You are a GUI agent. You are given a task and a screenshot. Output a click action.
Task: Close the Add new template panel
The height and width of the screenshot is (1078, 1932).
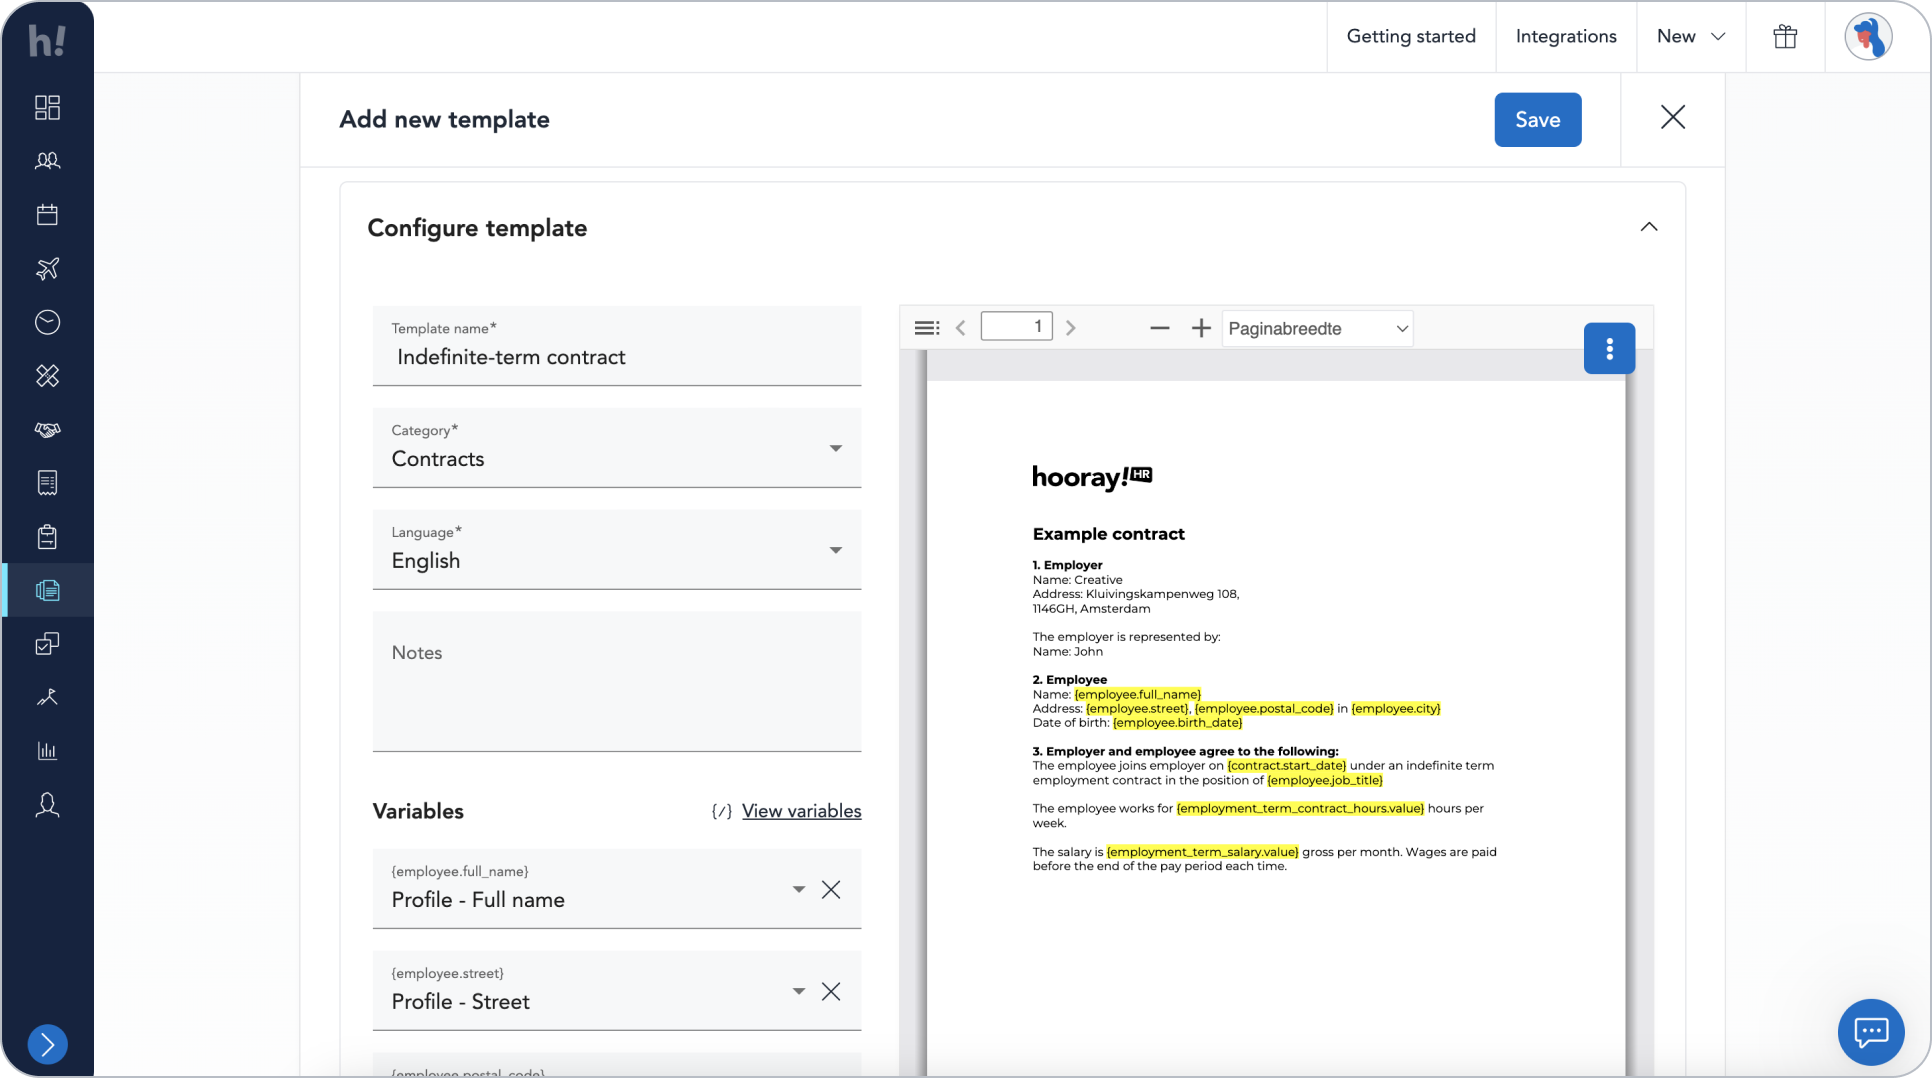coord(1673,118)
